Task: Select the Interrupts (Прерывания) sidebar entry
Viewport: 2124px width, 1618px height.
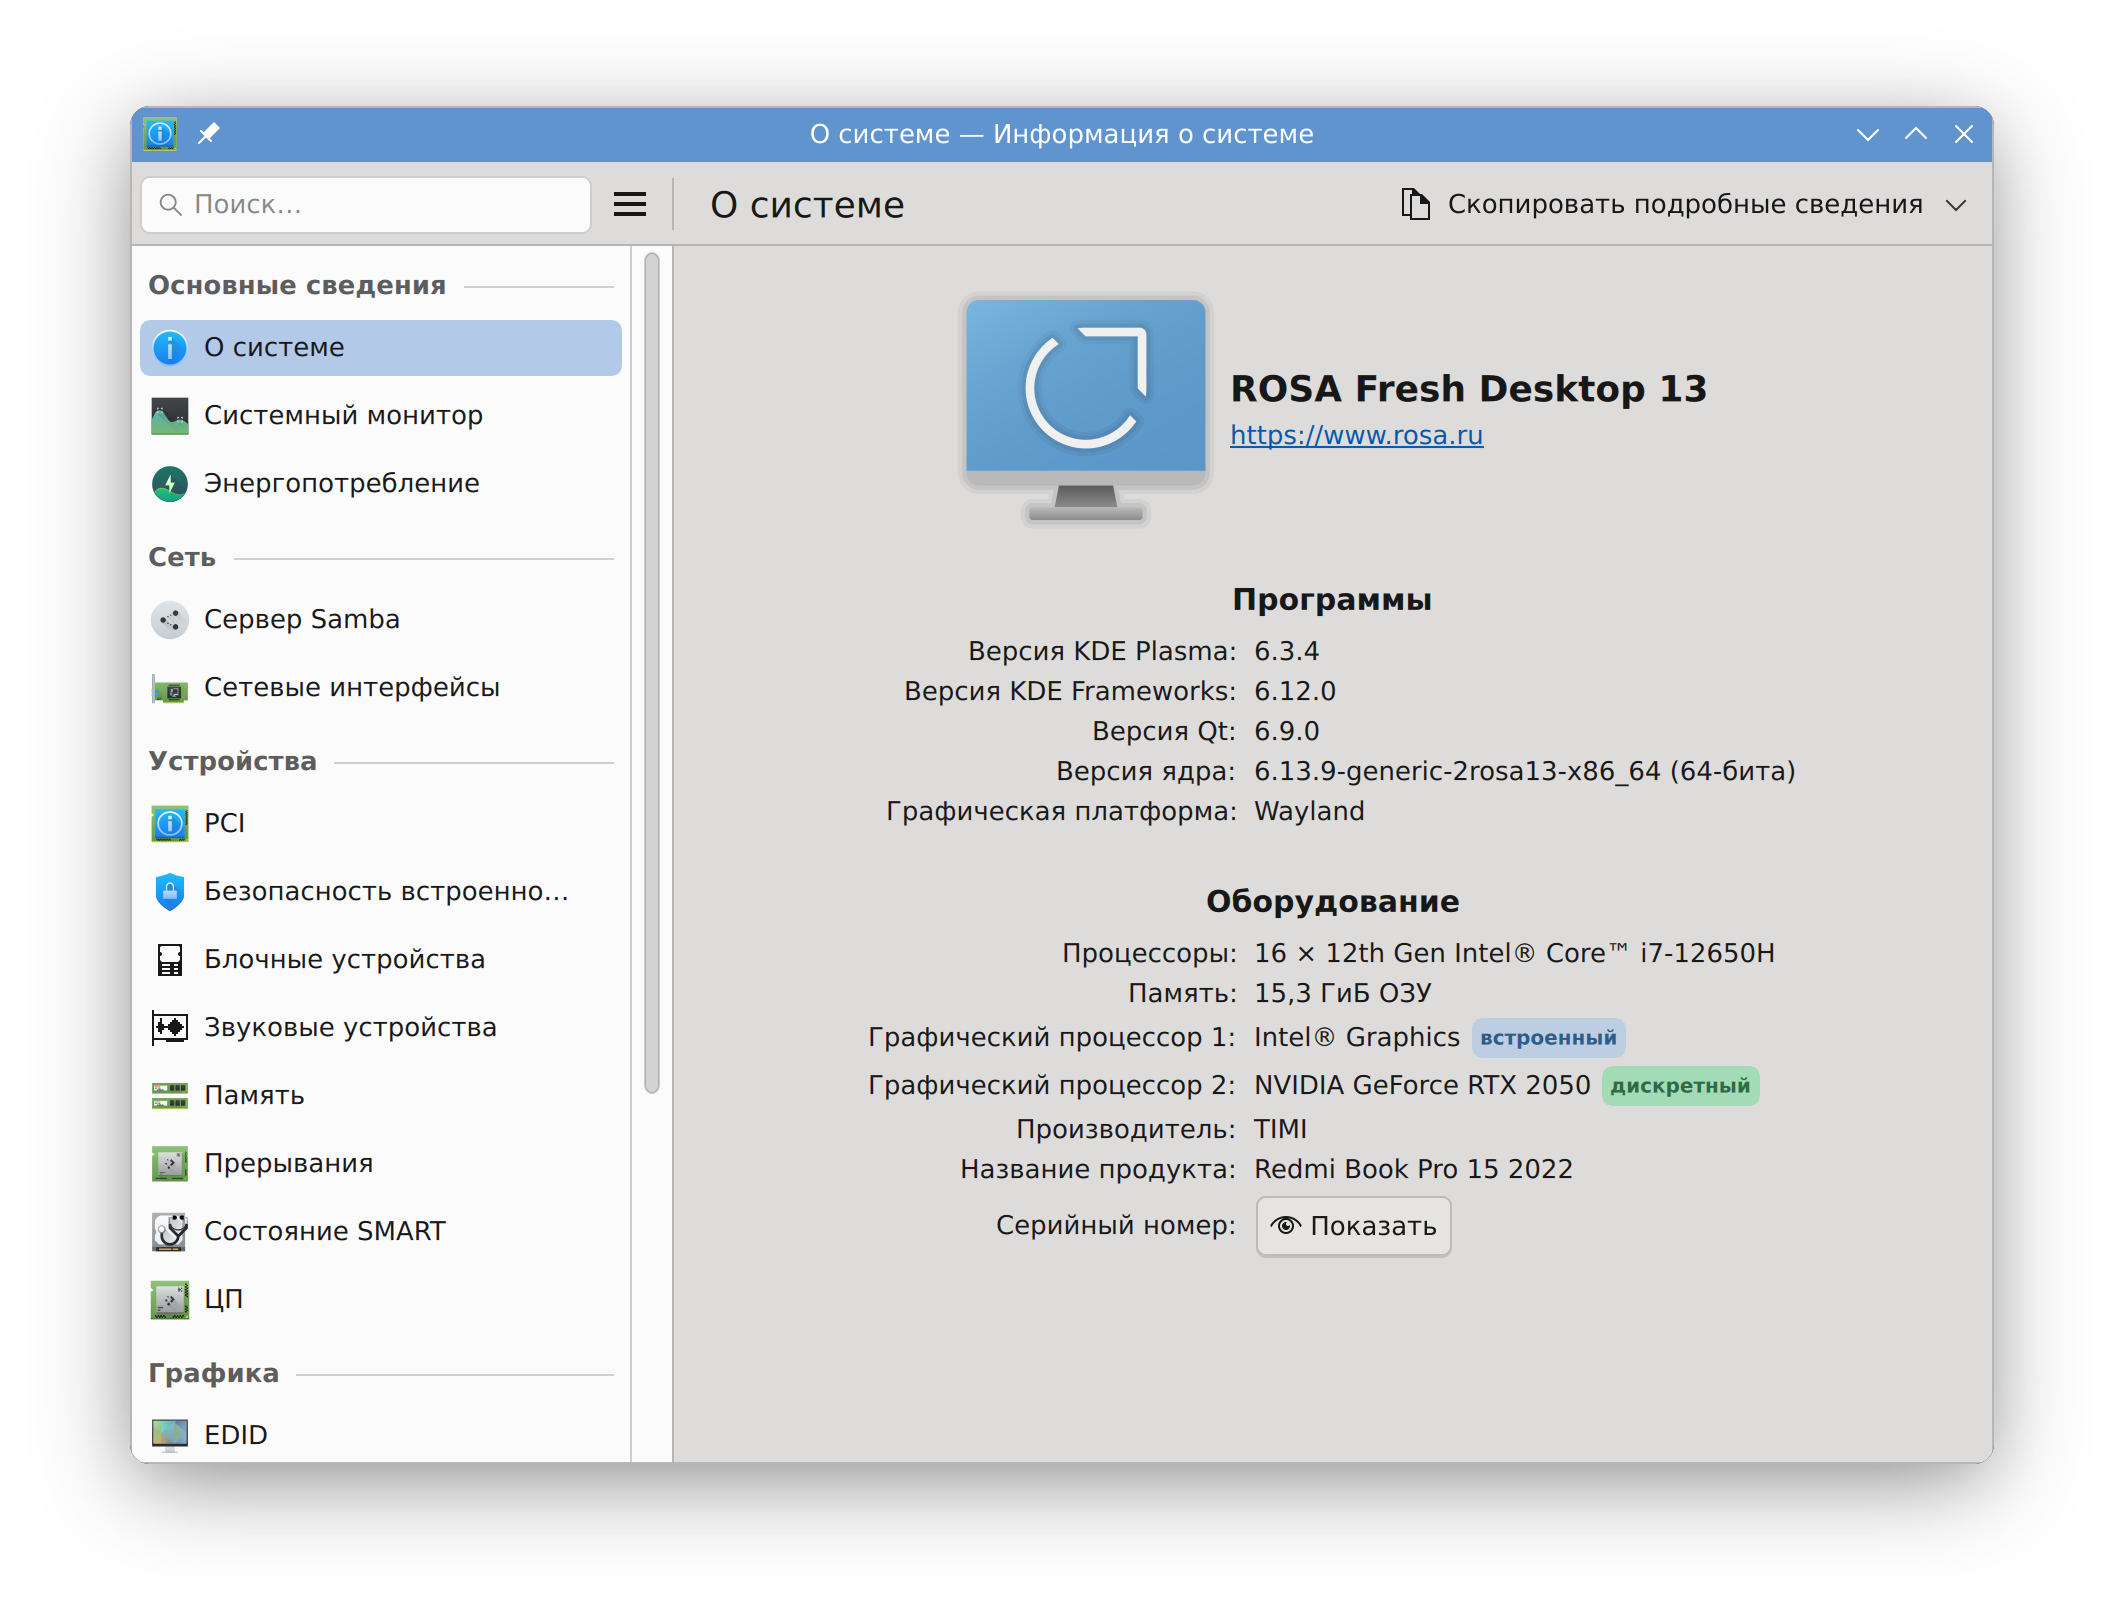Action: 288,1164
